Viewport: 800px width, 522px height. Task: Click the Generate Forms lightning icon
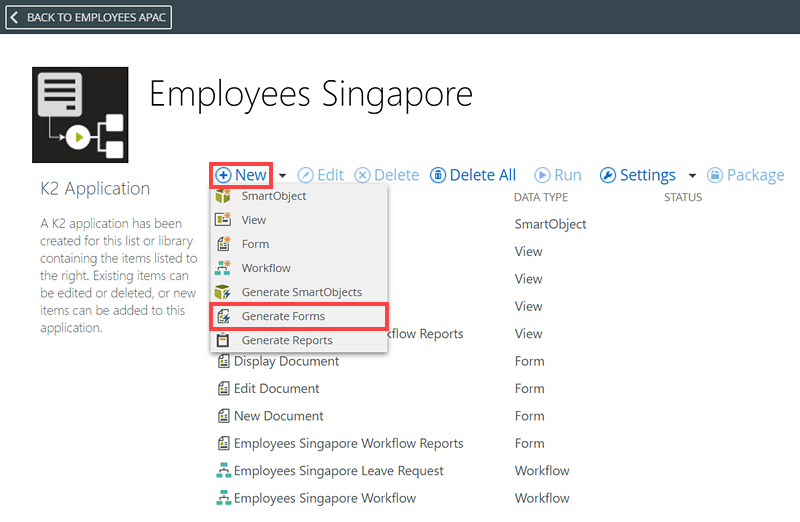pyautogui.click(x=223, y=316)
